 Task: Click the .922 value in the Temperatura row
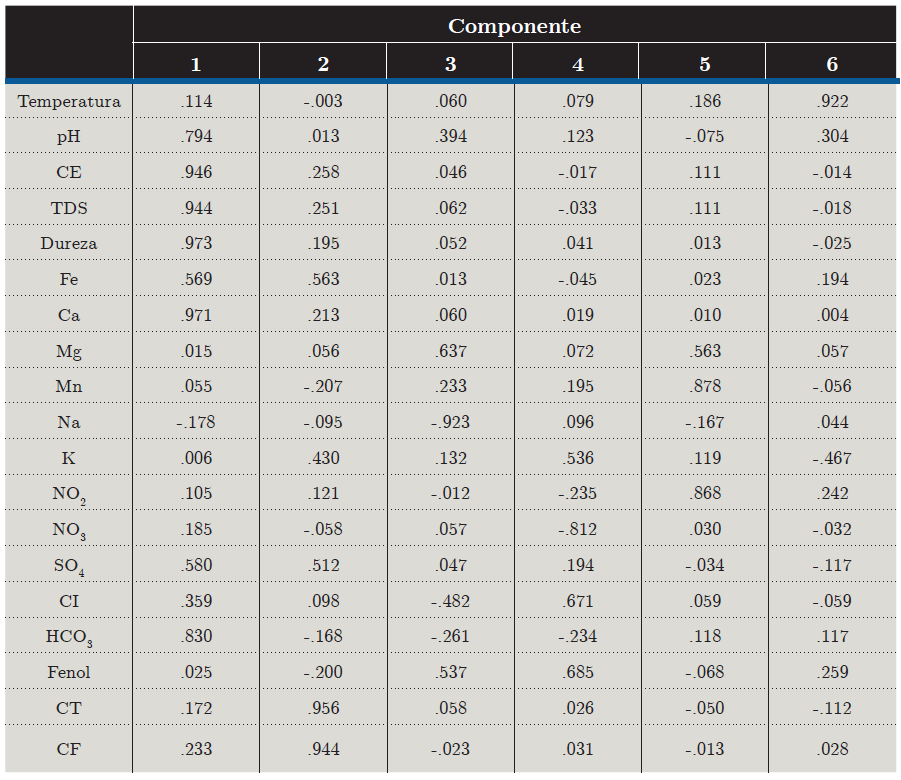[x=832, y=101]
